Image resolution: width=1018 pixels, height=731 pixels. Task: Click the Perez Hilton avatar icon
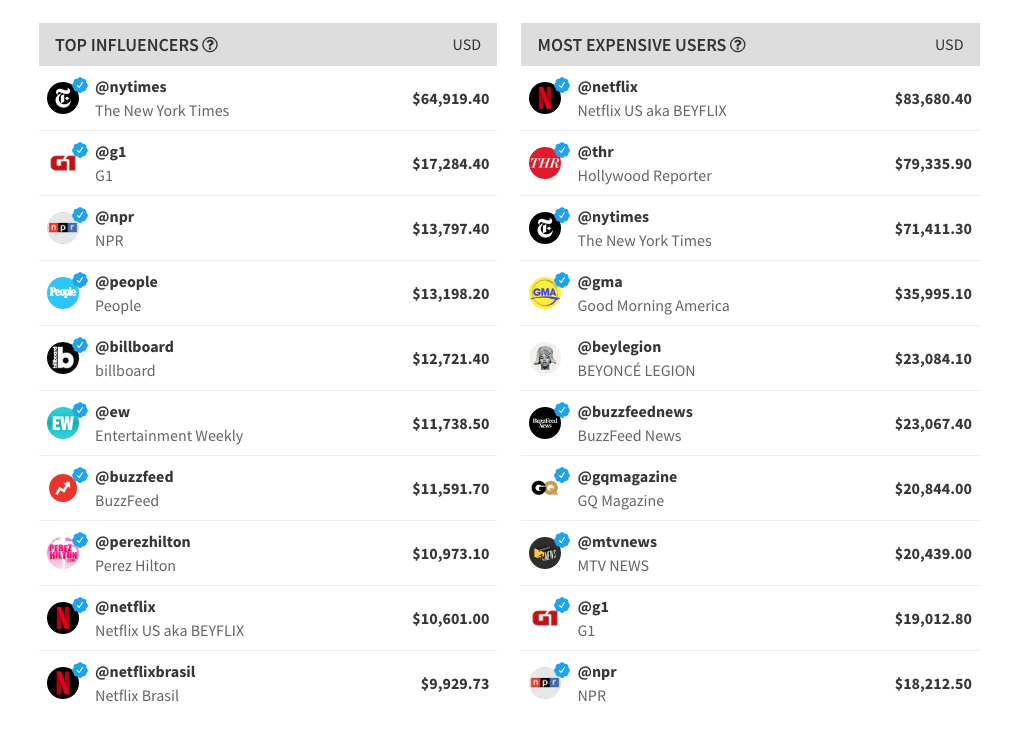(63, 553)
